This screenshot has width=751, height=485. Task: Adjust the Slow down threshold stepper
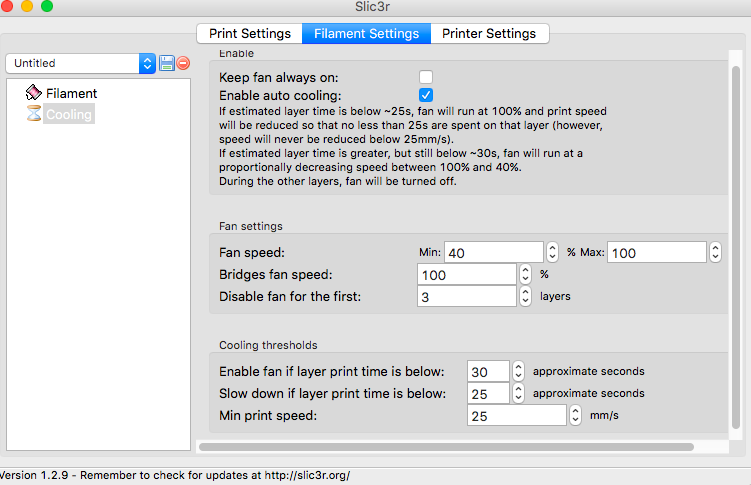pyautogui.click(x=518, y=393)
